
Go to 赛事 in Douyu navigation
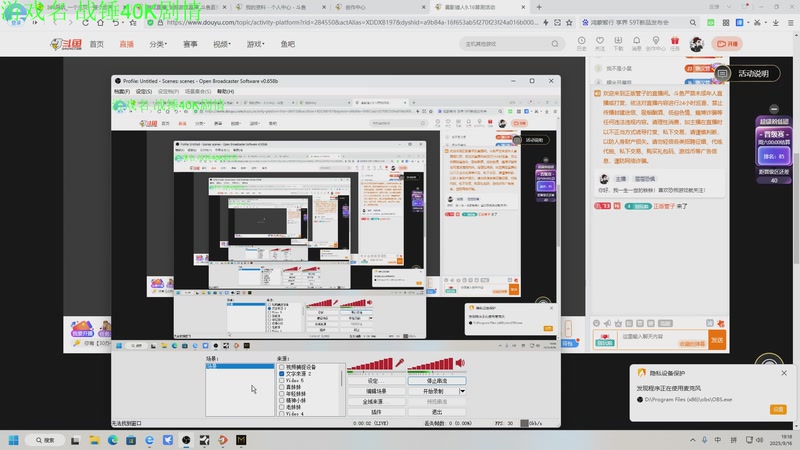point(190,44)
